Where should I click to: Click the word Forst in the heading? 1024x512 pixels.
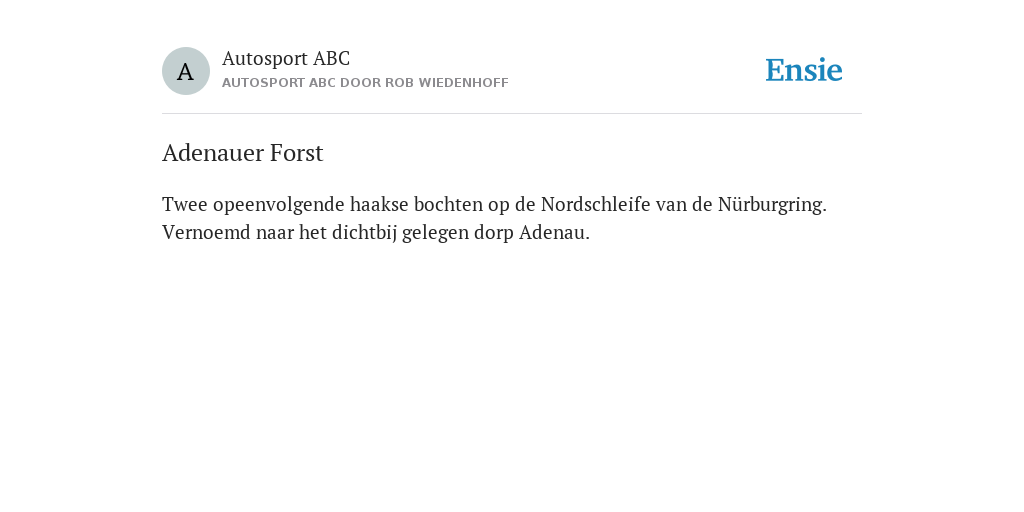point(296,153)
